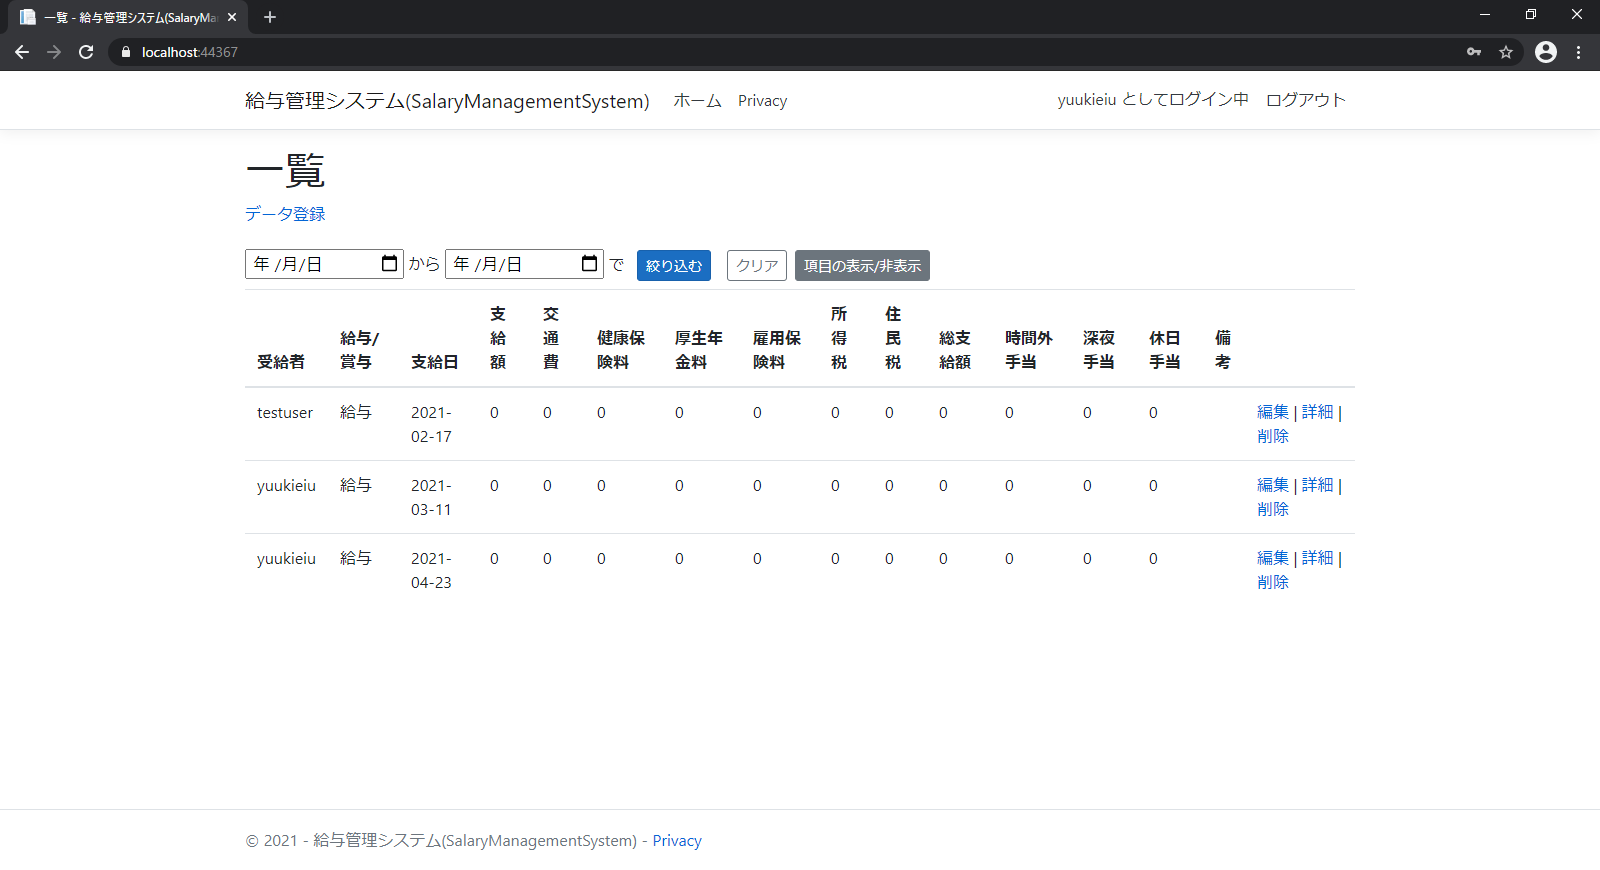
Task: Click the クリア button
Action: 757,265
